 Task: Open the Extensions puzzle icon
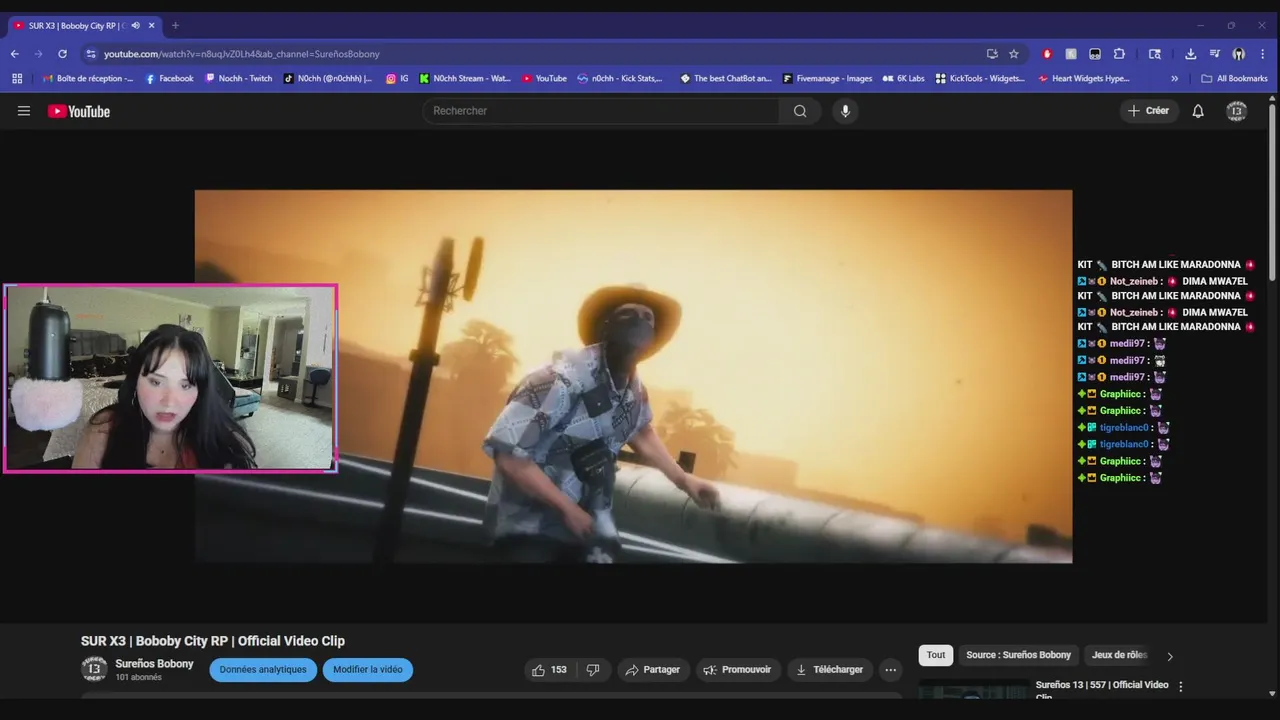1119,54
